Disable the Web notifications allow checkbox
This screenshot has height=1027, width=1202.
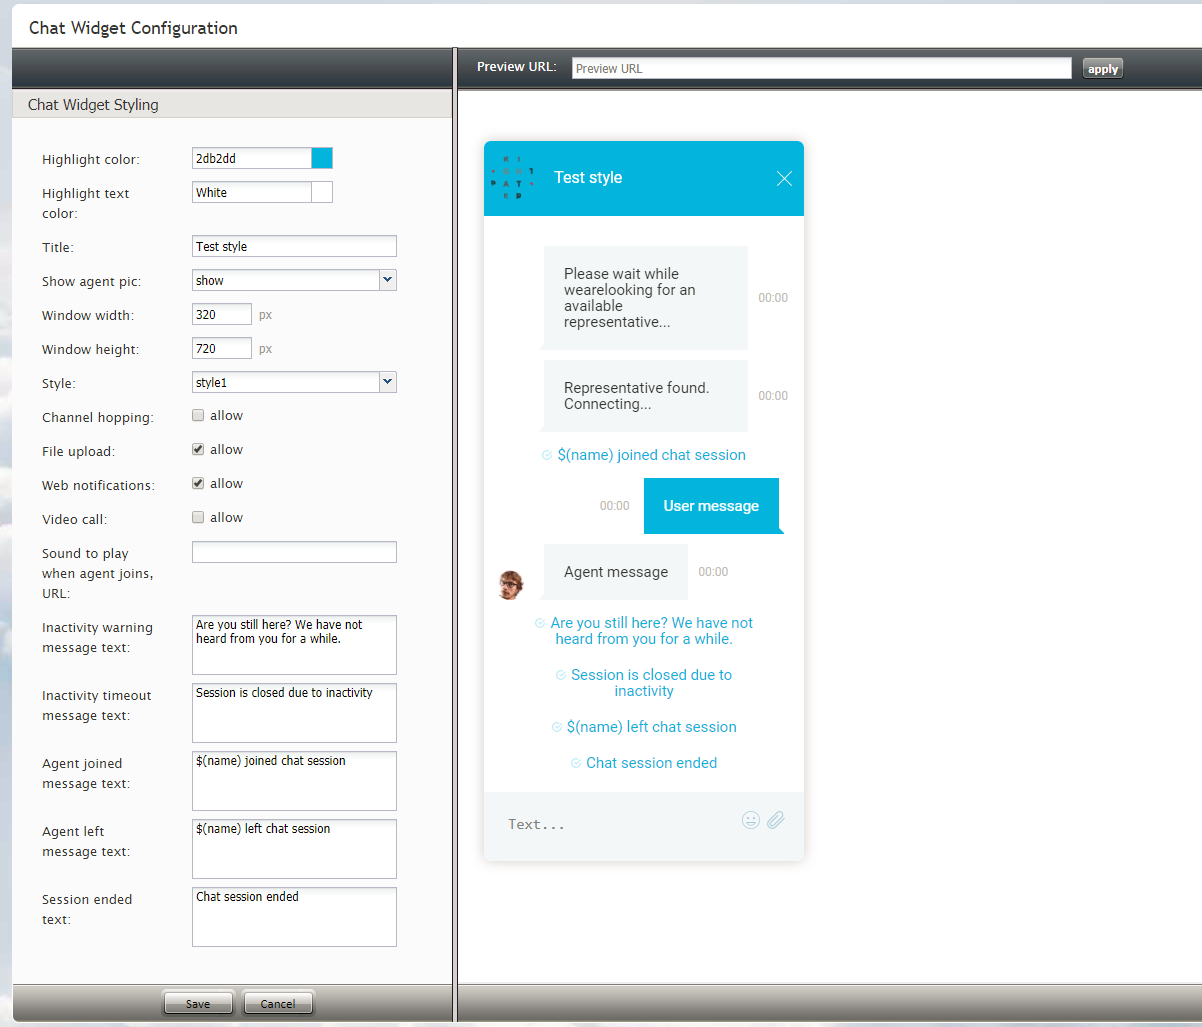point(198,483)
